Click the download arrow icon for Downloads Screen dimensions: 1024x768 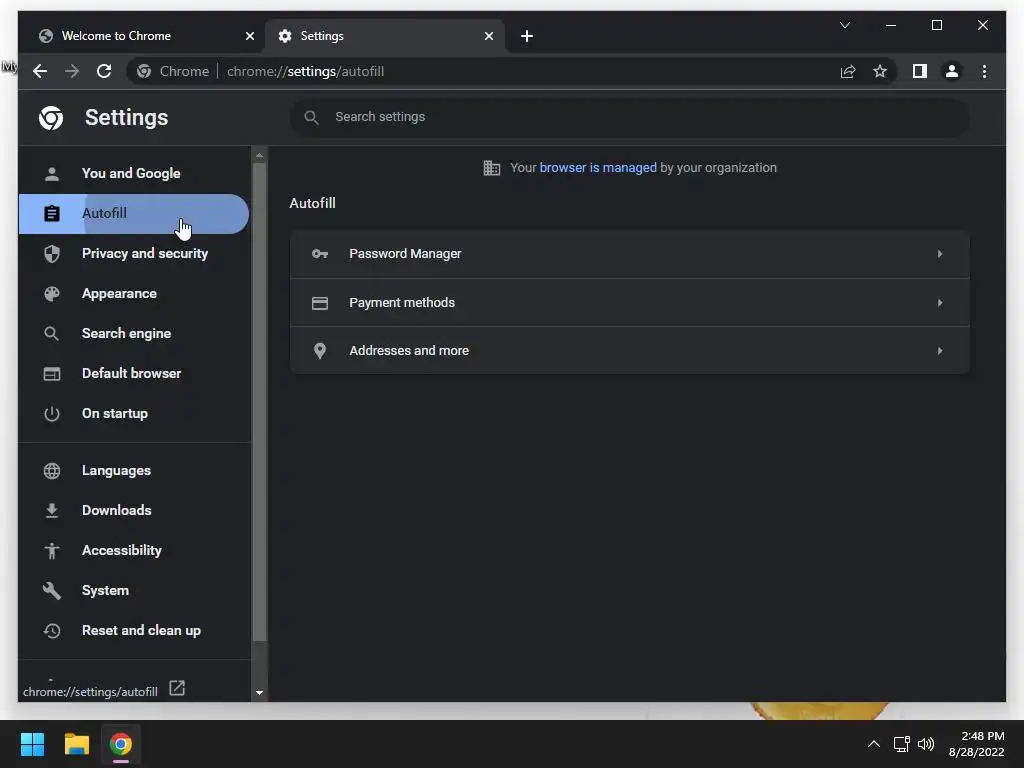coord(52,511)
